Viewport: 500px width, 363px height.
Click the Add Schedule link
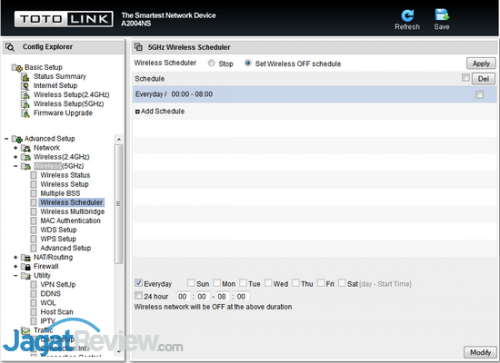[163, 111]
